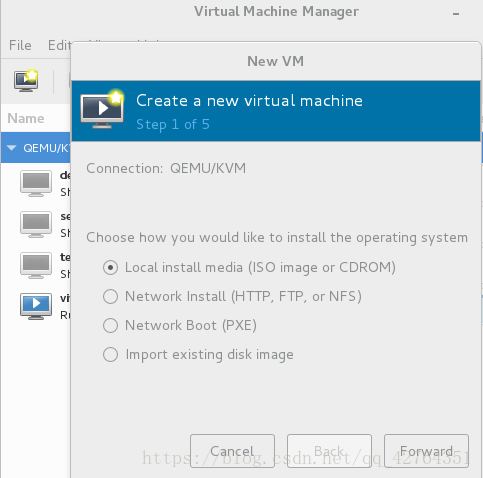Select the first shut-off VM monitor icon
The image size is (483, 478).
(36, 183)
